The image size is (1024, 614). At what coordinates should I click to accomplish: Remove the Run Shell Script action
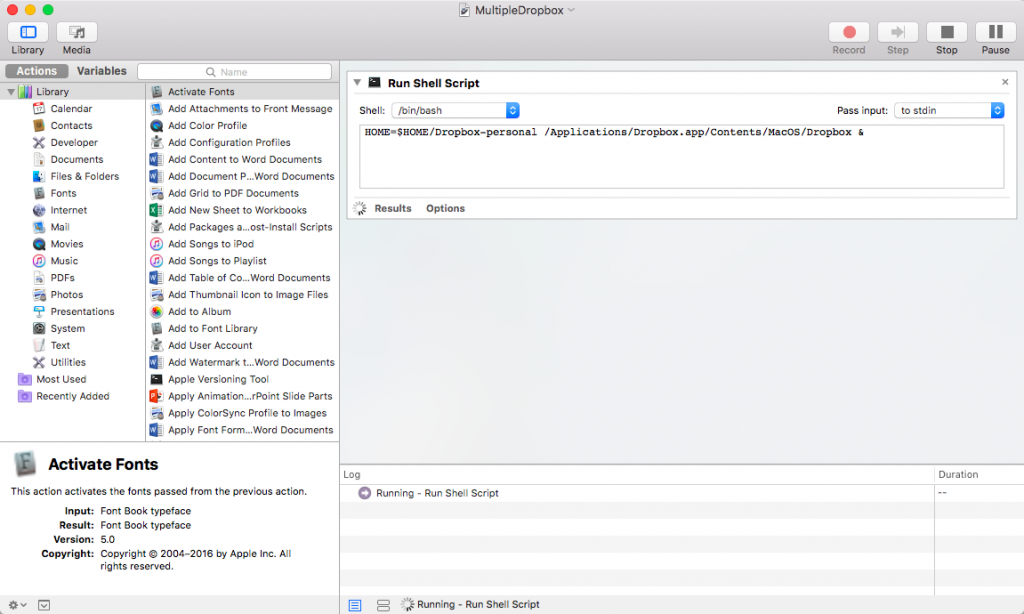tap(1005, 82)
